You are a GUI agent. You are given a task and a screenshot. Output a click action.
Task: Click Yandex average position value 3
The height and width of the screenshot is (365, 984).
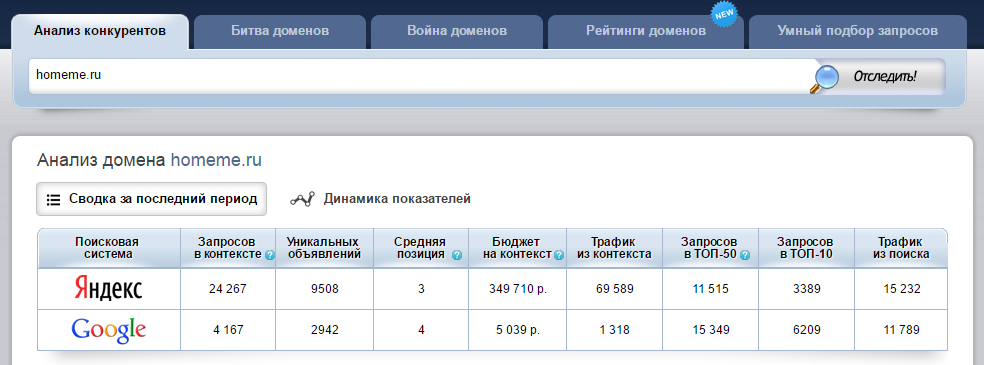(421, 289)
